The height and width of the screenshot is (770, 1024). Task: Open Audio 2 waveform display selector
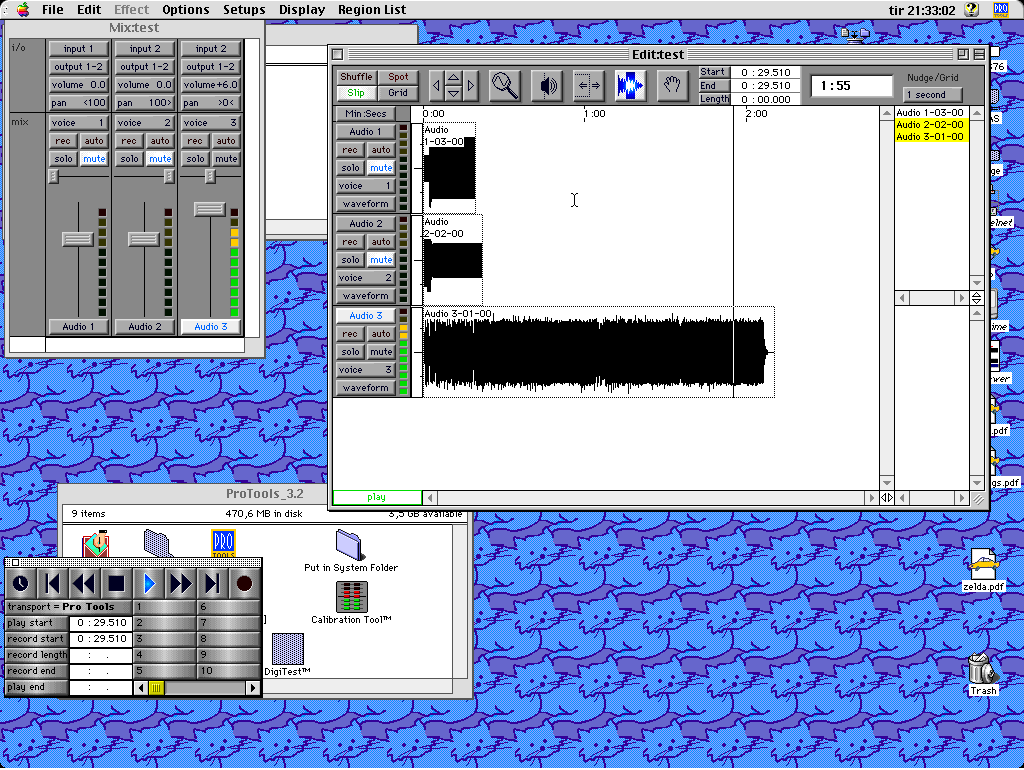pyautogui.click(x=365, y=296)
